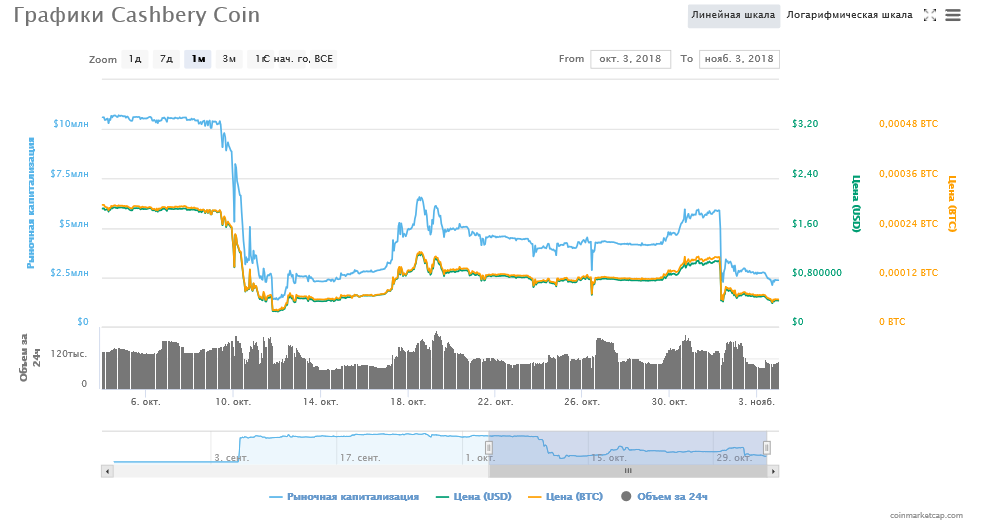Click the $2.5млн axis label
Viewport: 981px width, 529px height.
click(x=69, y=273)
